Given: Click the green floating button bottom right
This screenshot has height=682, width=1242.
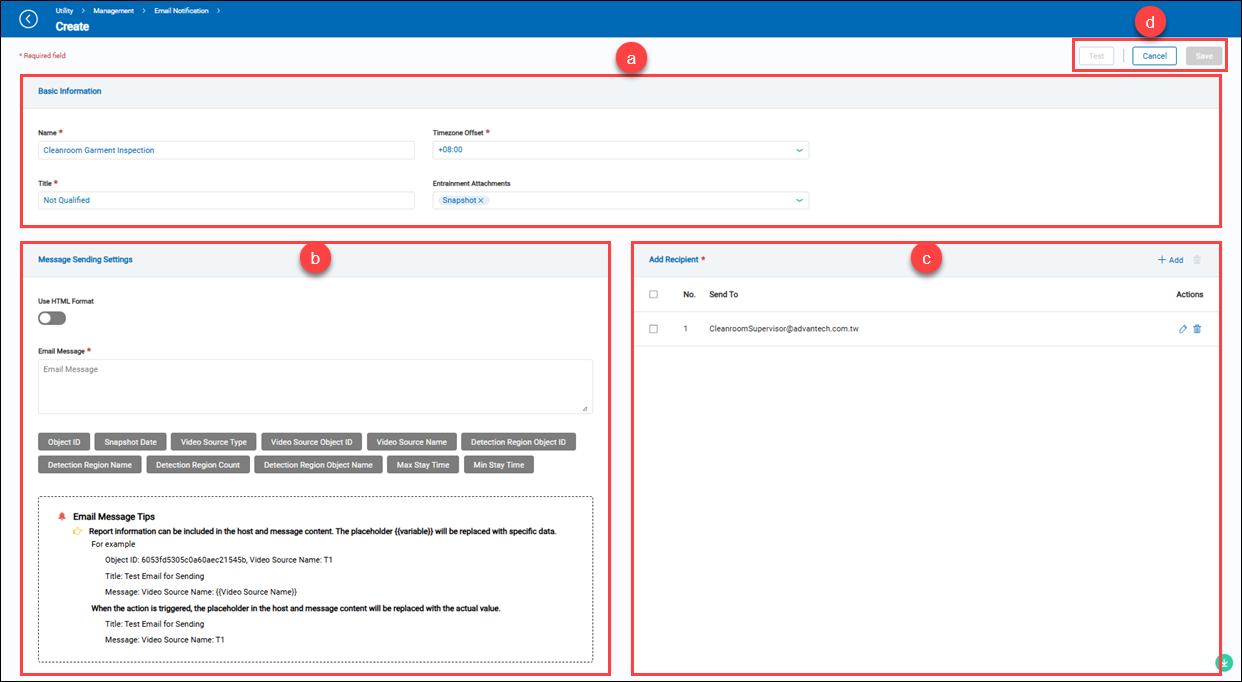Looking at the screenshot, I should [1223, 662].
